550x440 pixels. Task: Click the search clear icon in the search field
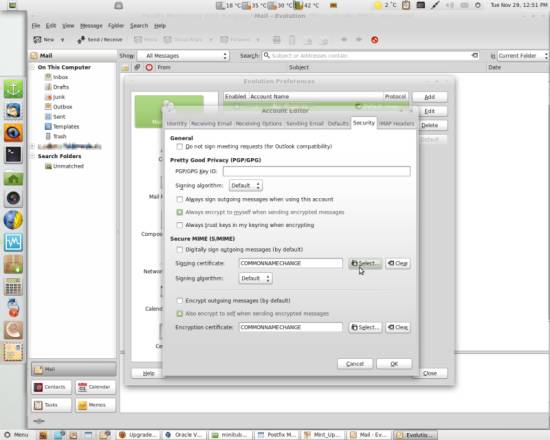point(475,55)
